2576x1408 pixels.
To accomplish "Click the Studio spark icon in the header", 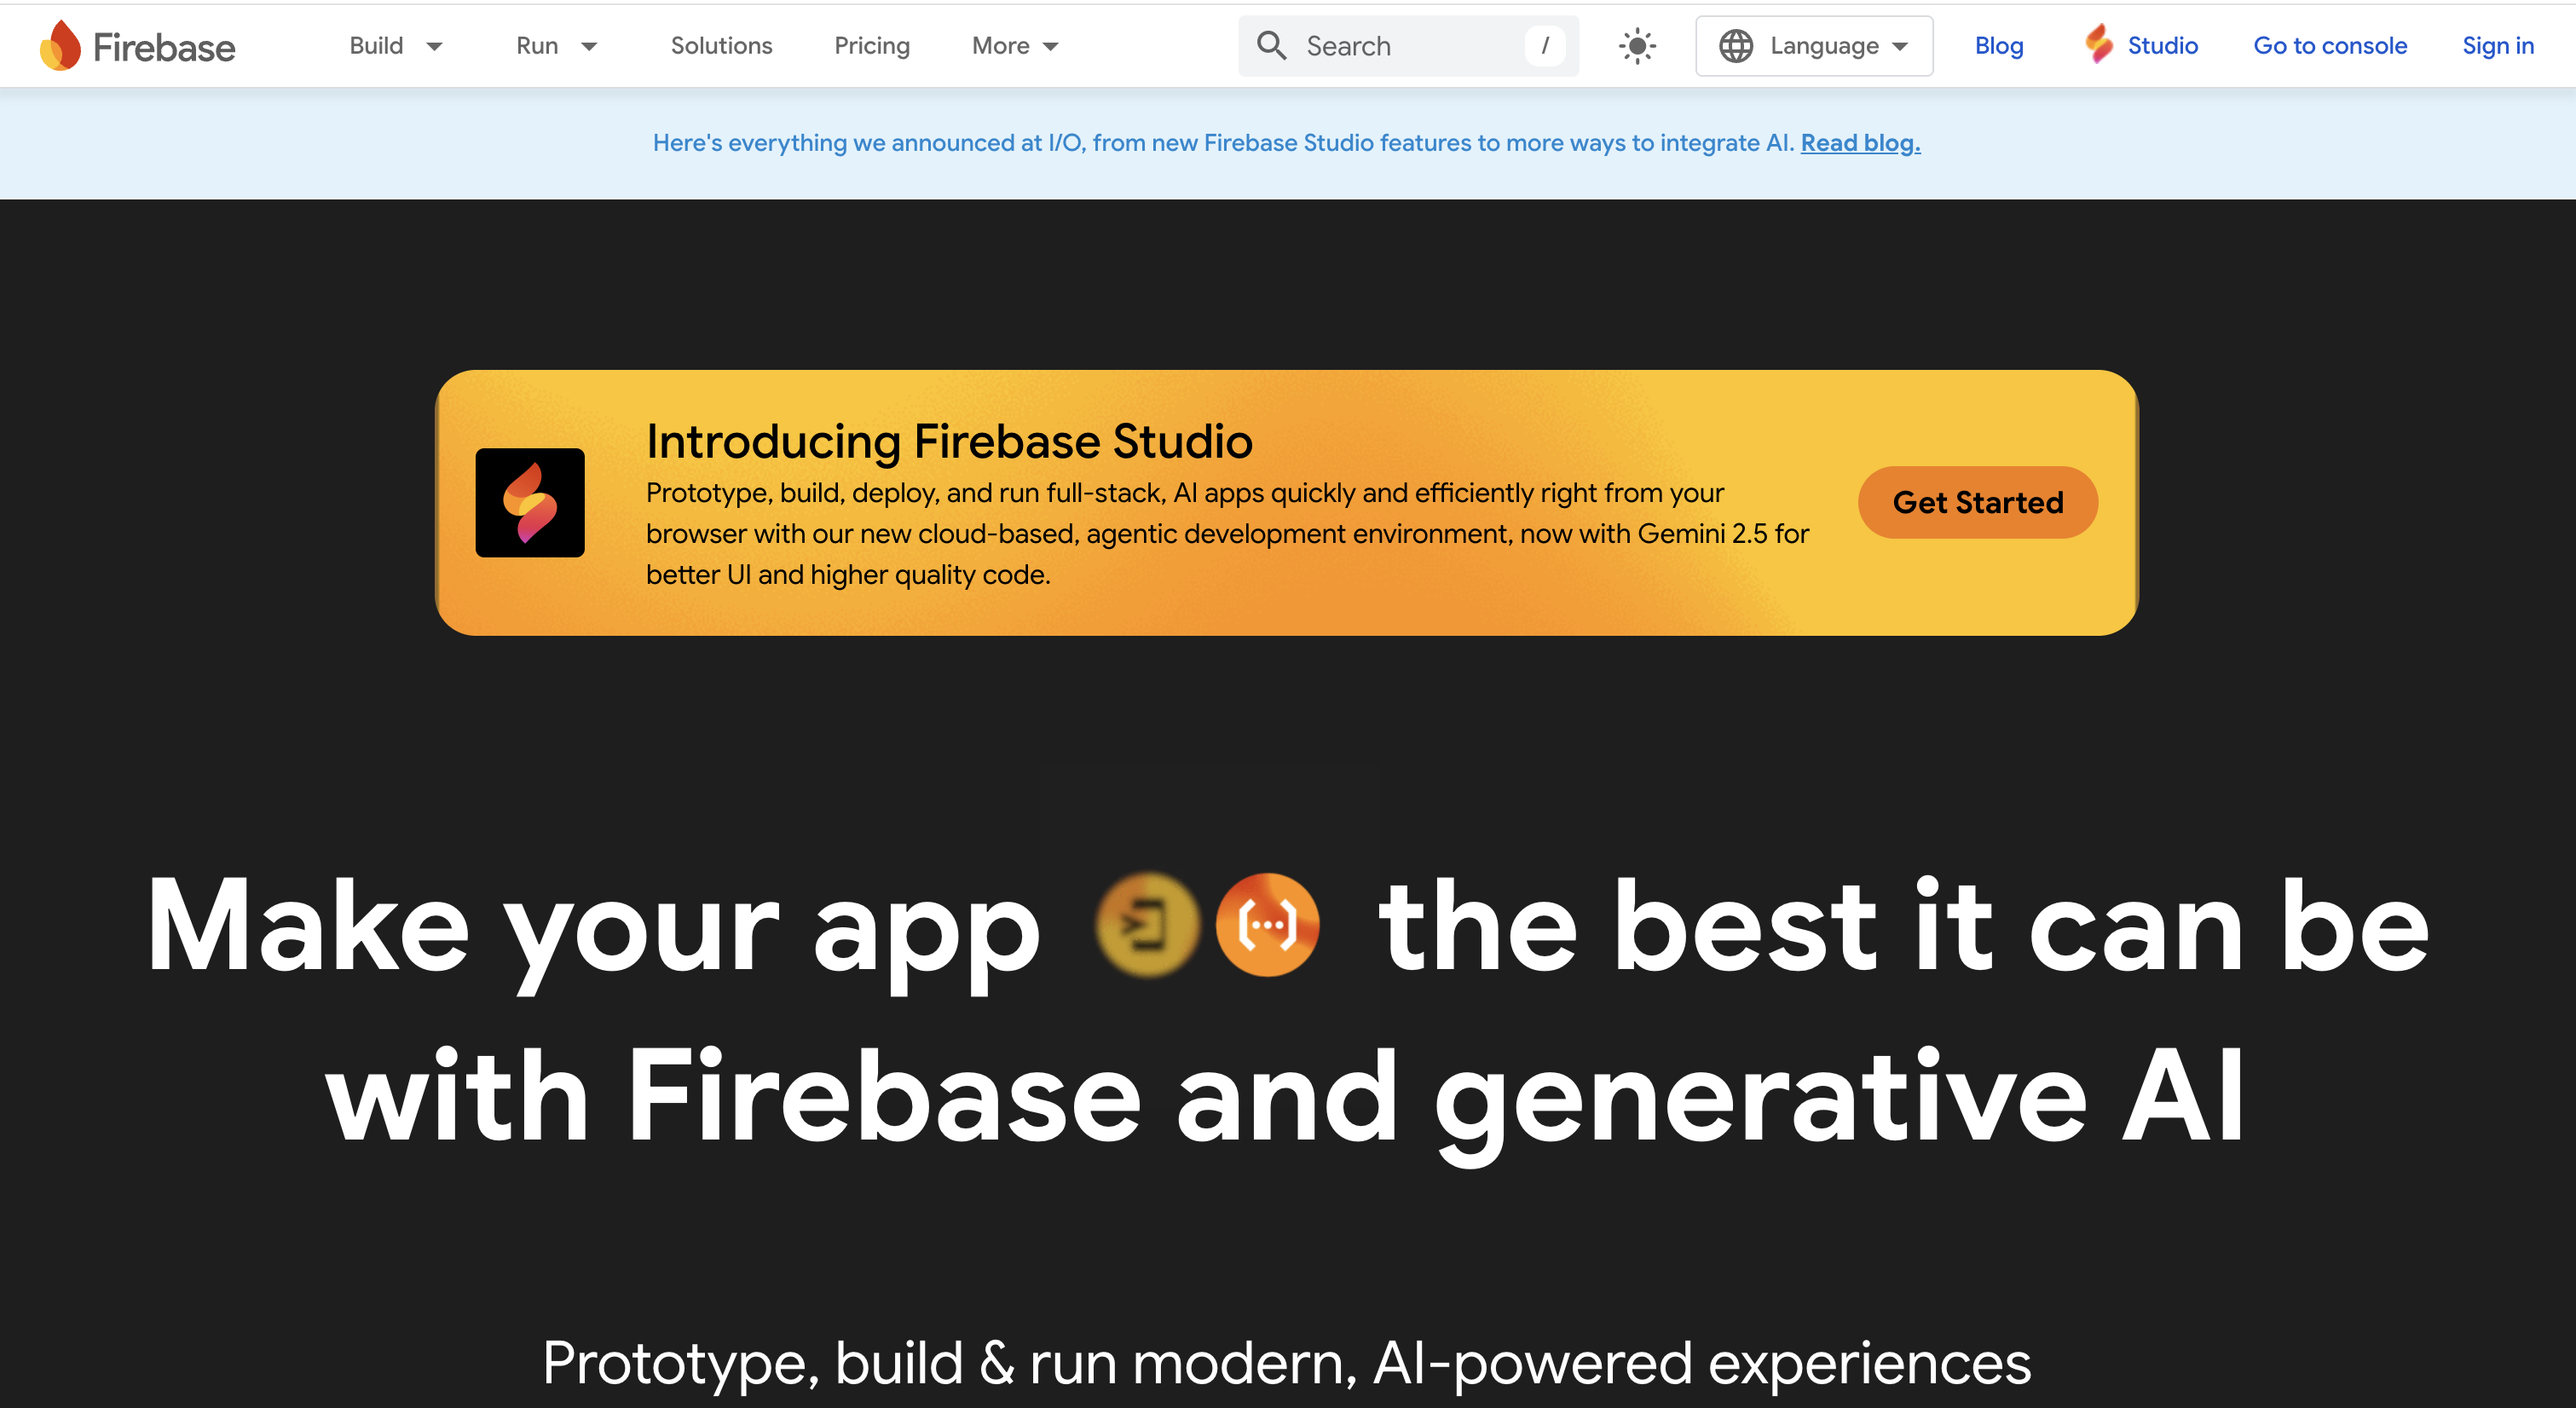I will coord(2099,44).
